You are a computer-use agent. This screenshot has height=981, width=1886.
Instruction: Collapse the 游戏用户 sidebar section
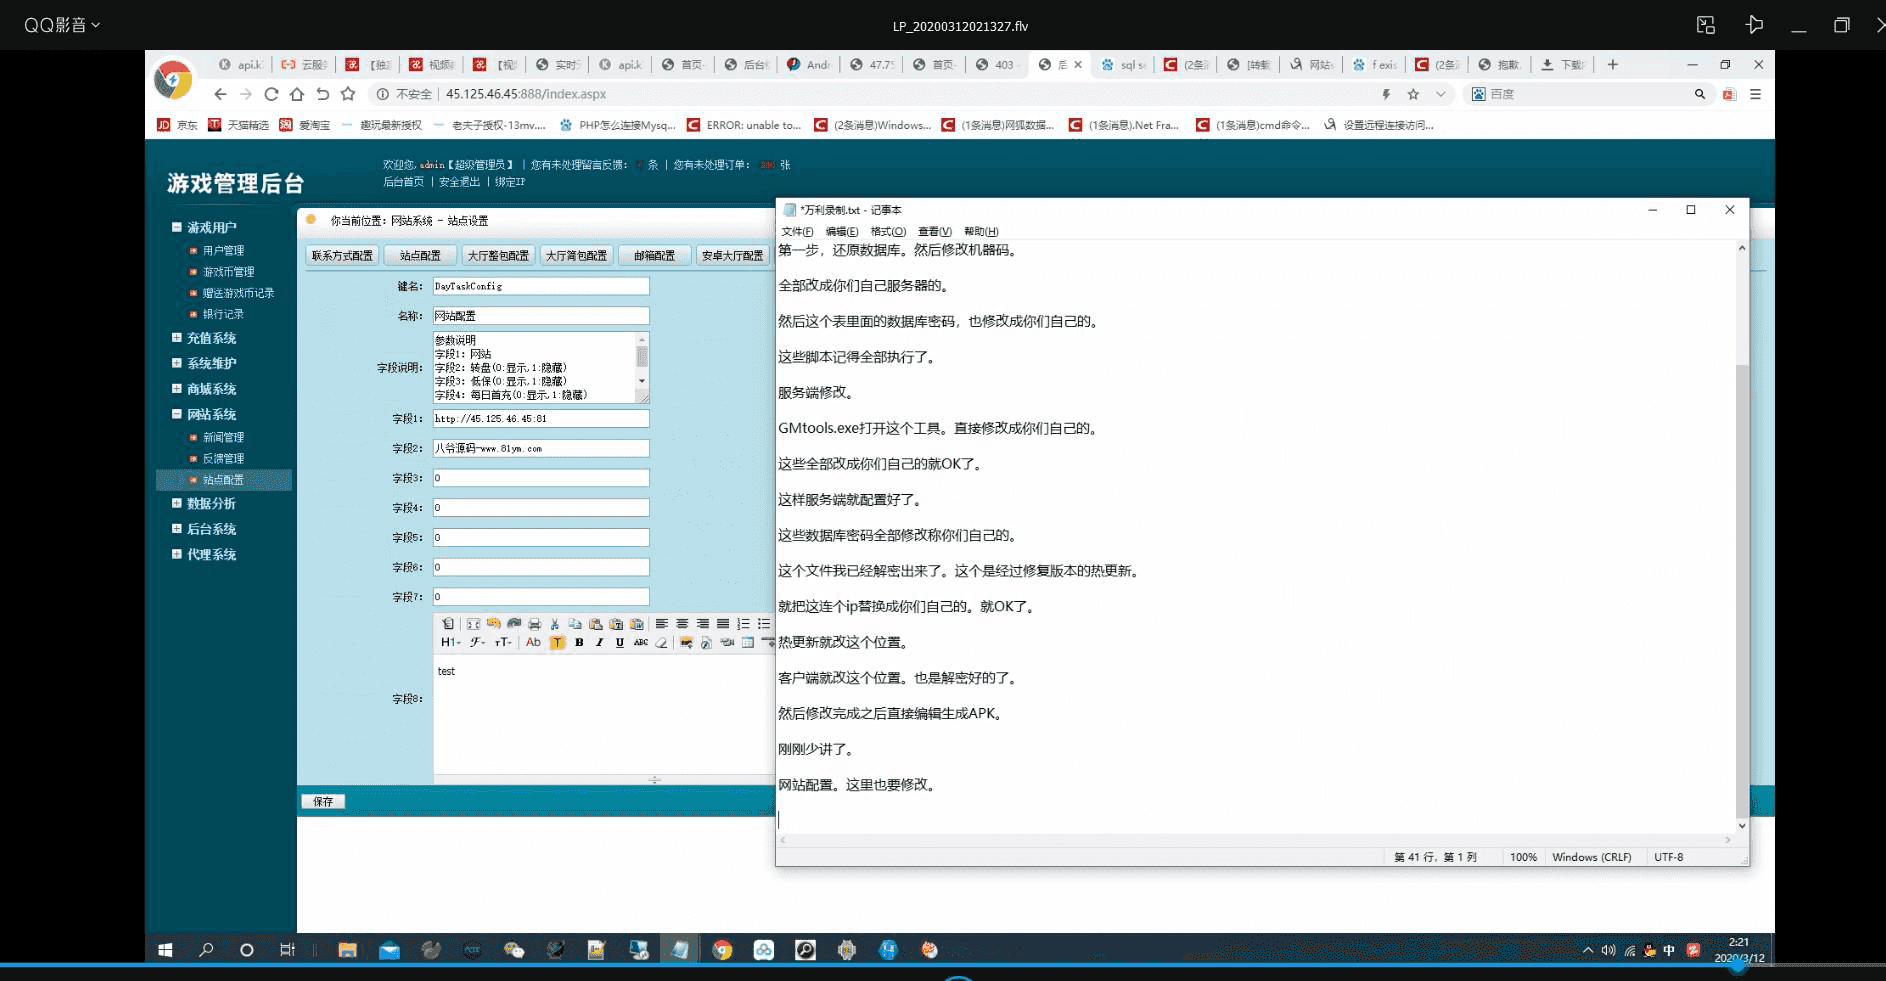point(177,227)
